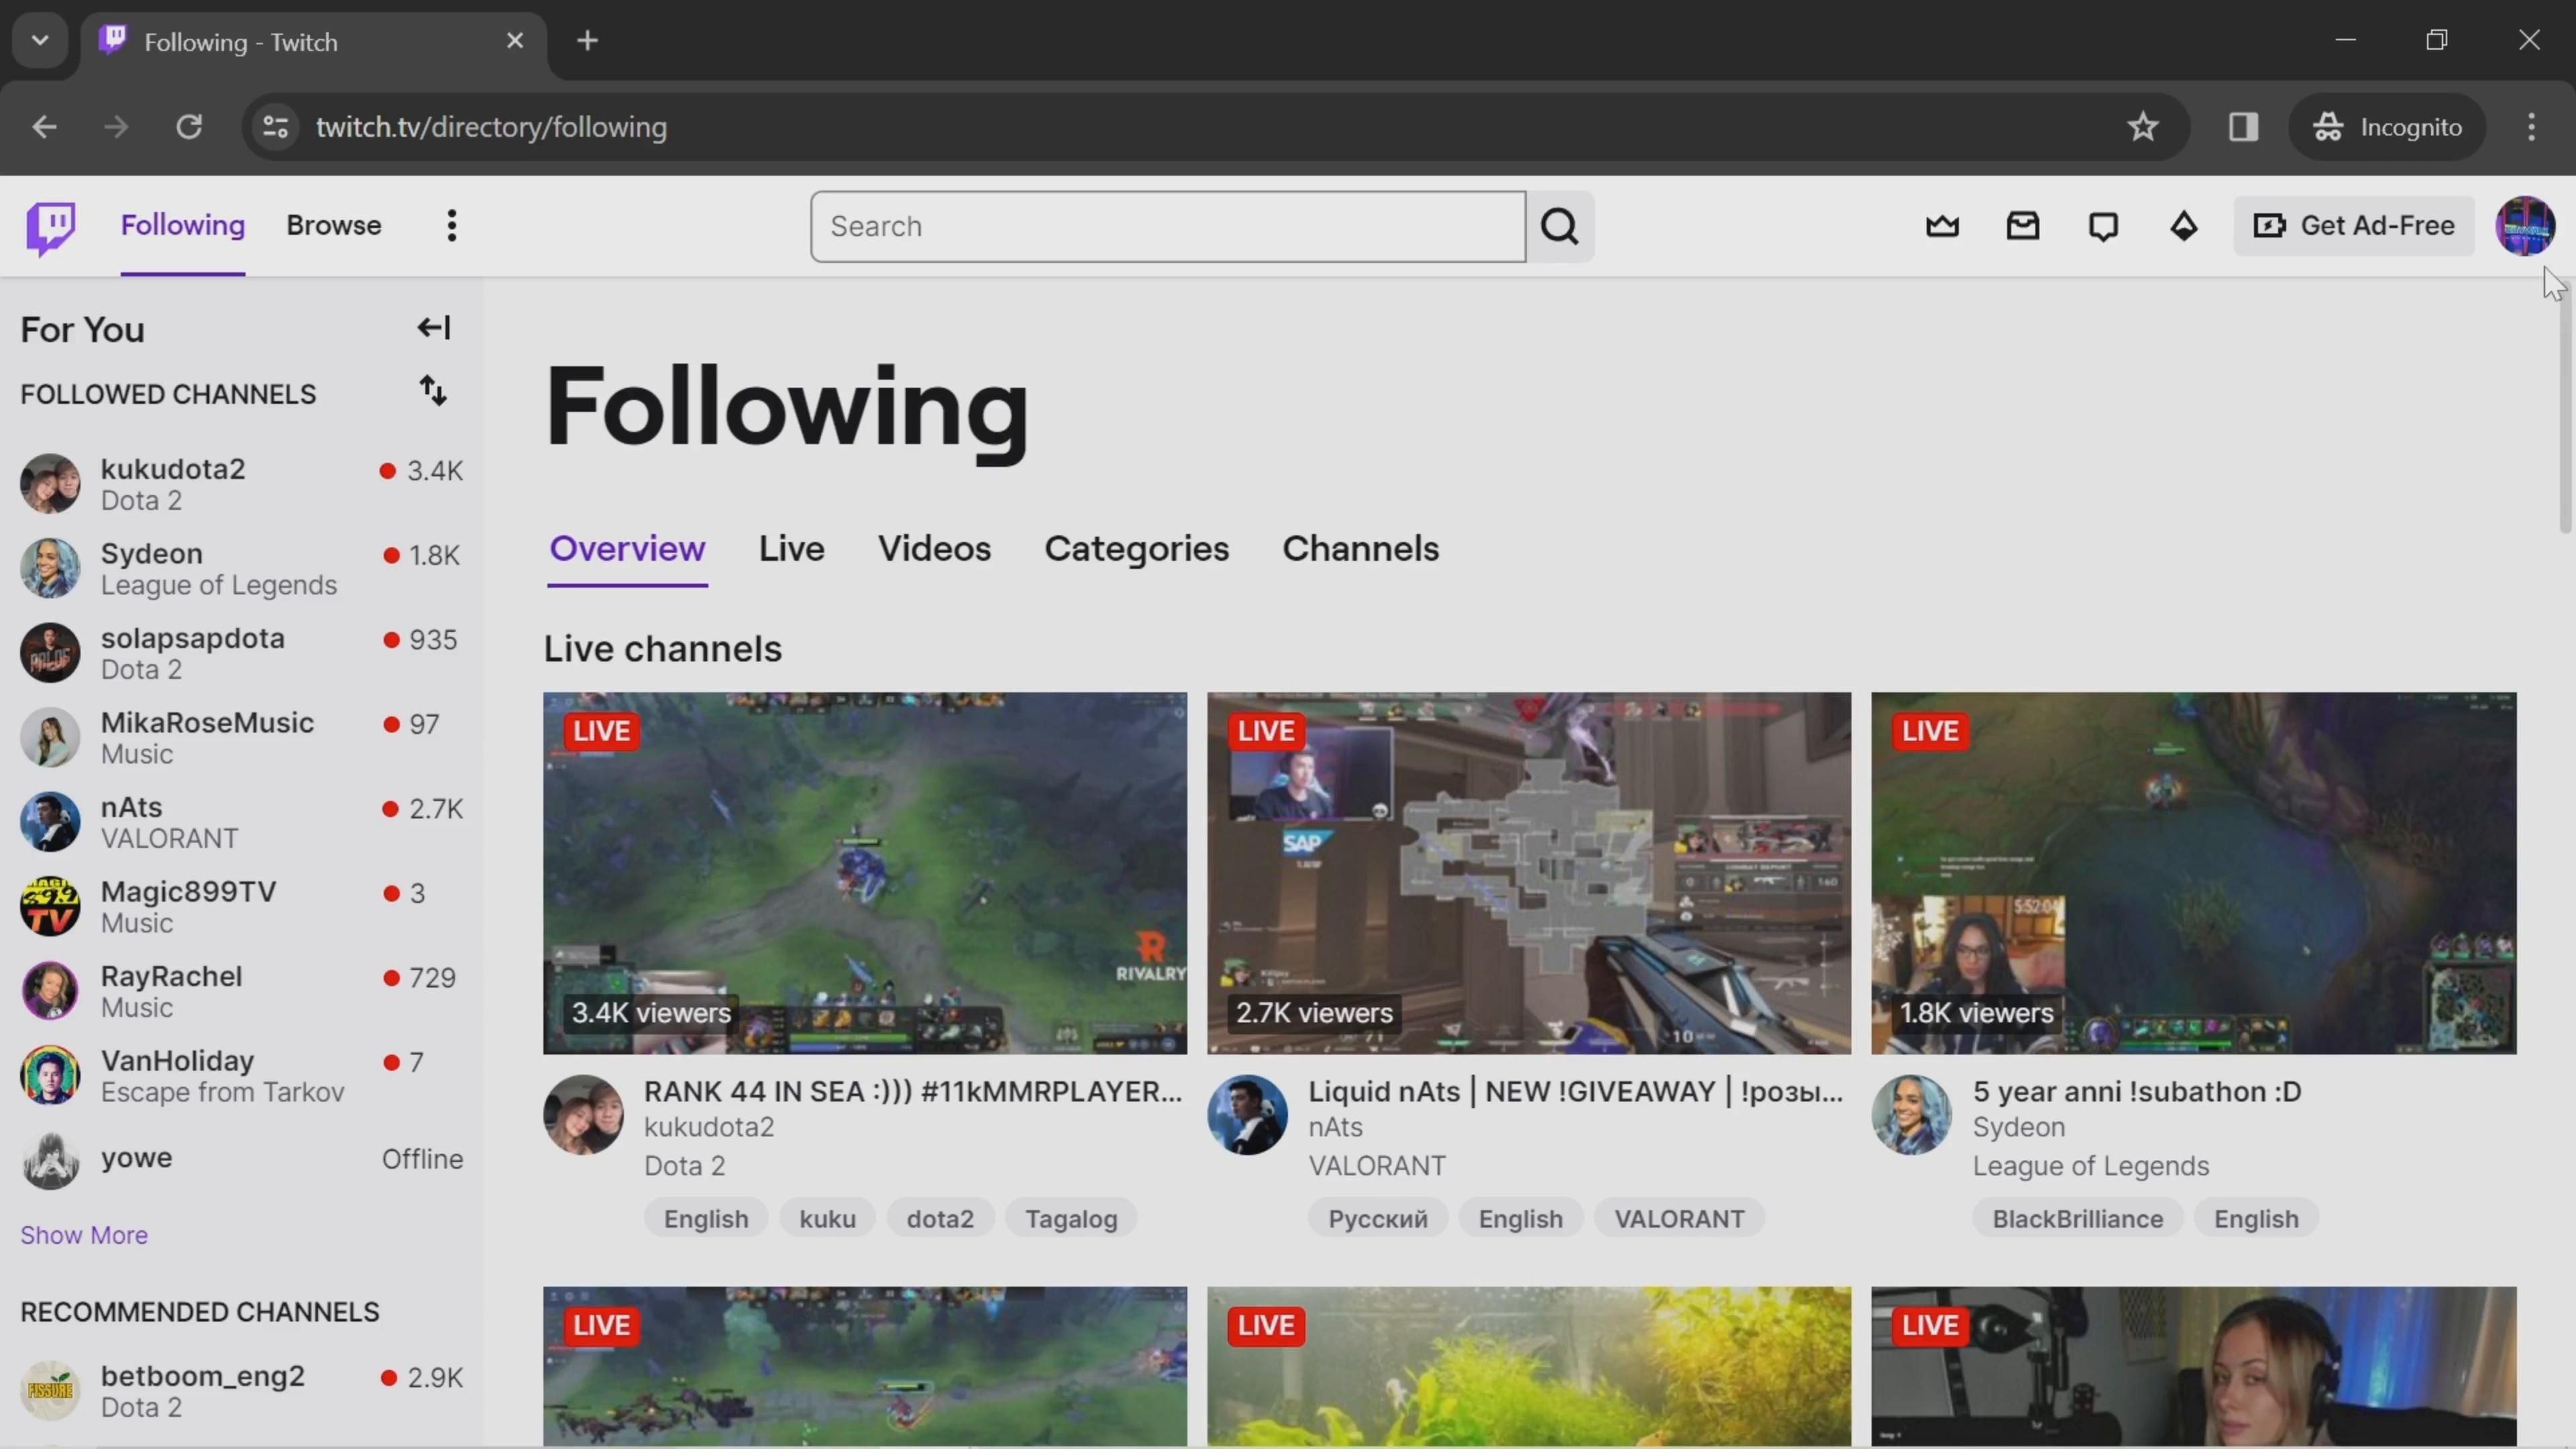Image resolution: width=2576 pixels, height=1449 pixels.
Task: Open the Prime Loot crown icon
Action: click(x=1942, y=226)
